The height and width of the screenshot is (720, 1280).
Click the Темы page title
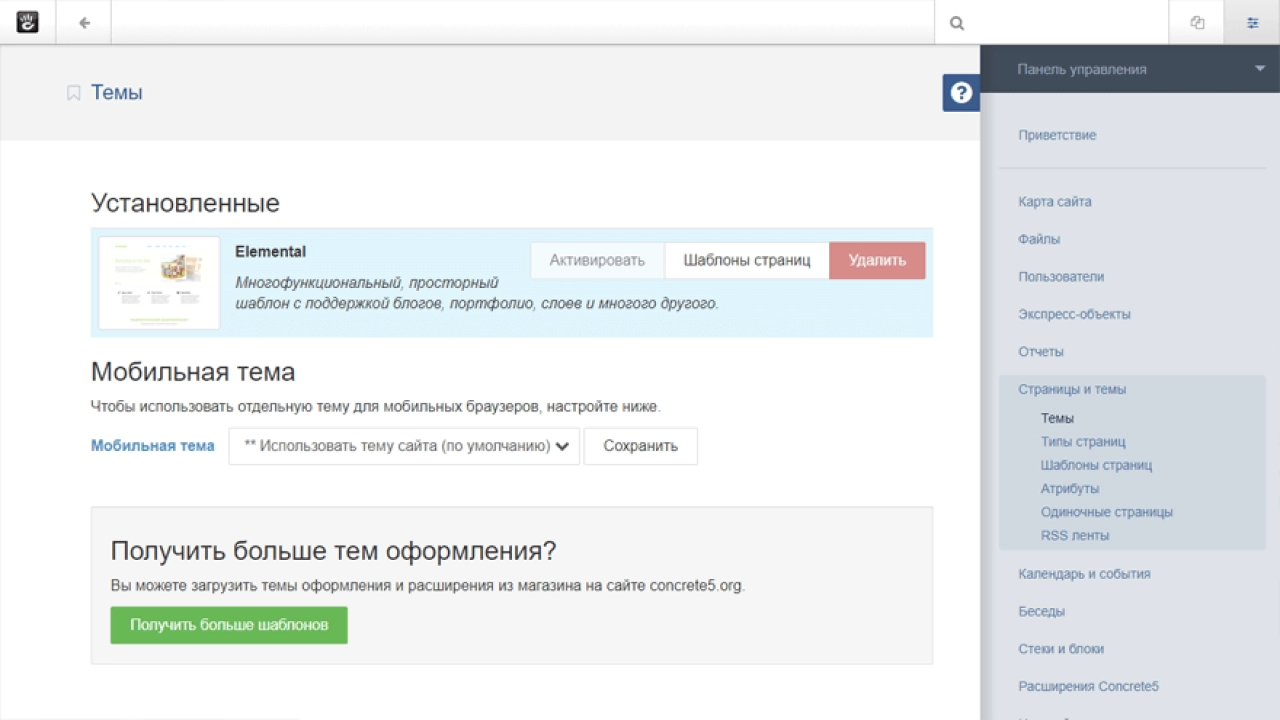click(117, 93)
